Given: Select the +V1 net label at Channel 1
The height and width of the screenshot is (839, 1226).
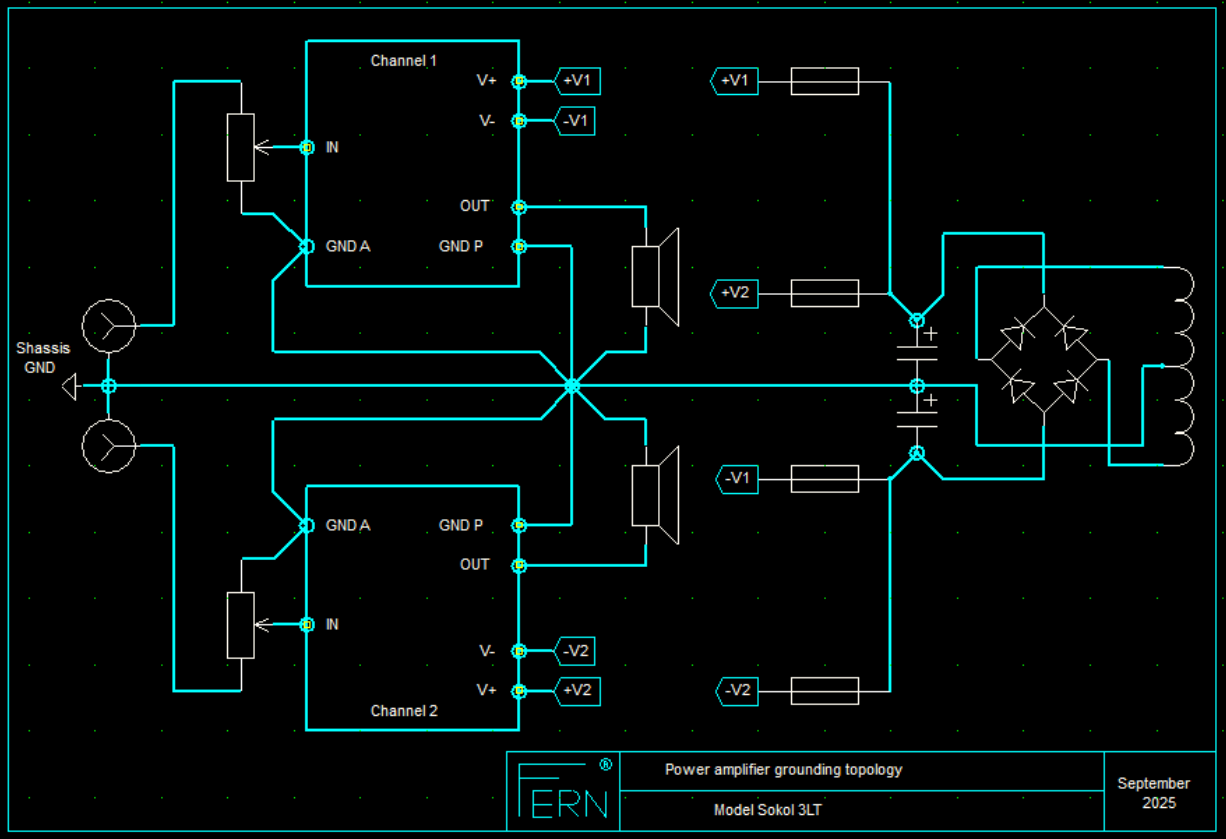Looking at the screenshot, I should [577, 81].
